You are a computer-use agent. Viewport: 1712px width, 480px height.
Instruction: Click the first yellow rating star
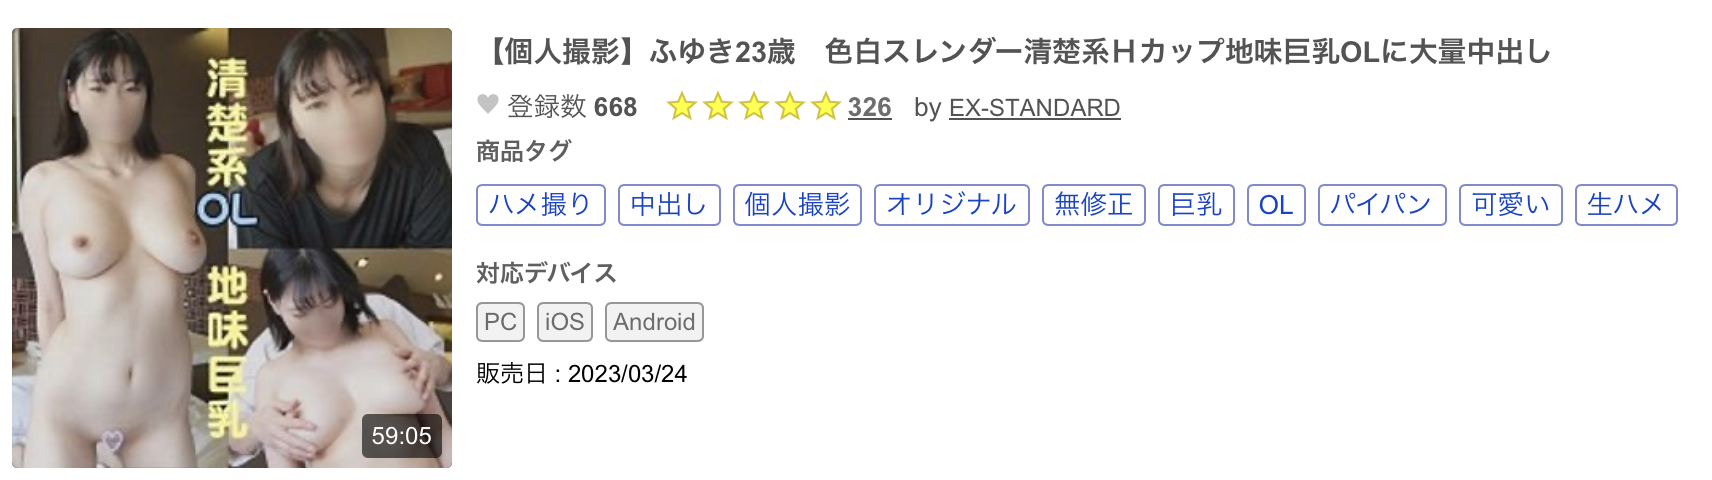click(681, 106)
